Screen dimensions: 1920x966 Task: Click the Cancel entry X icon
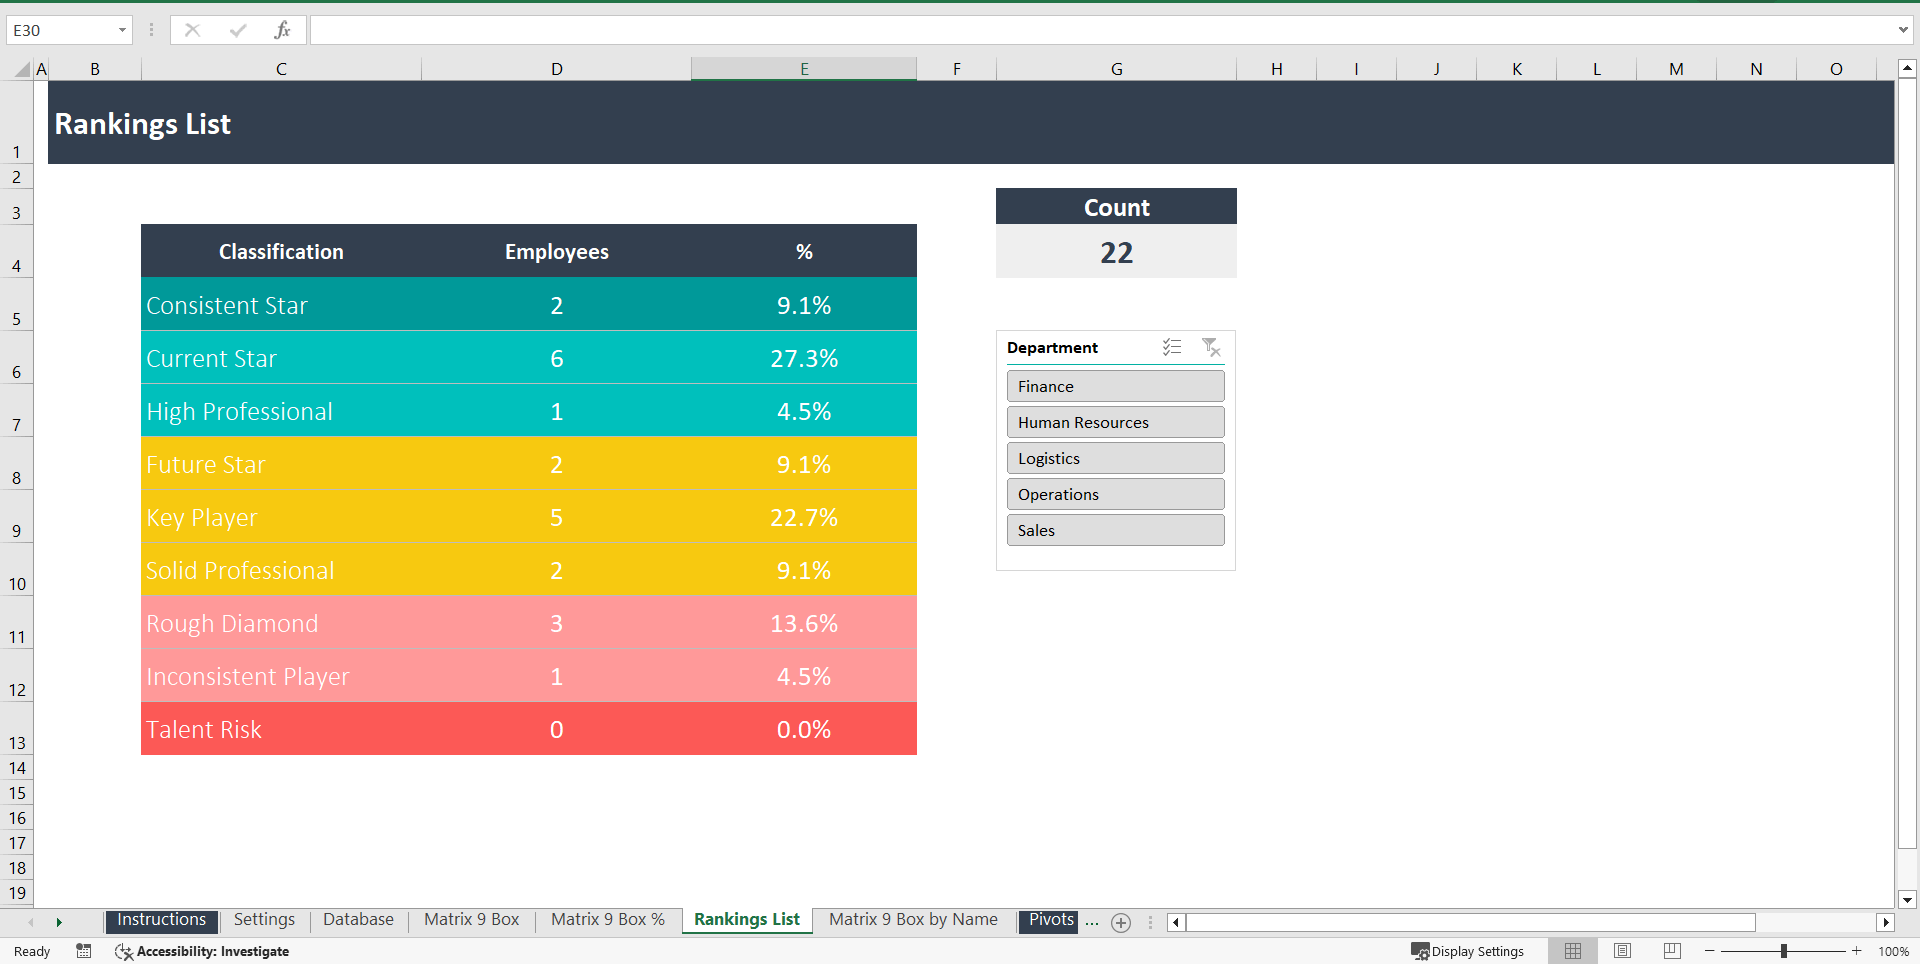pyautogui.click(x=192, y=30)
